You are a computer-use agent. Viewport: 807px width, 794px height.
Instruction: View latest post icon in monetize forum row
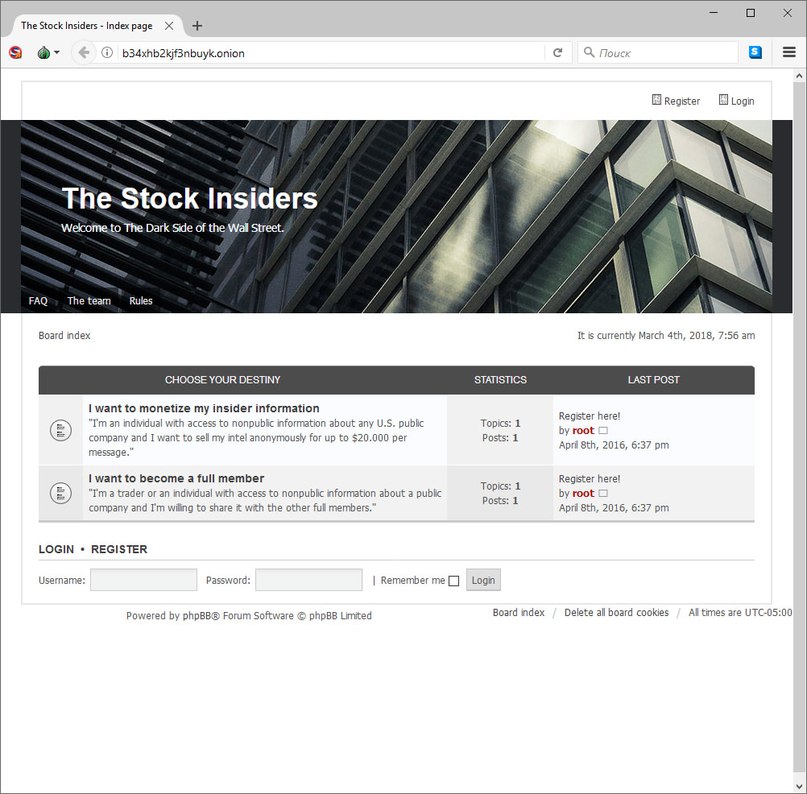(603, 430)
